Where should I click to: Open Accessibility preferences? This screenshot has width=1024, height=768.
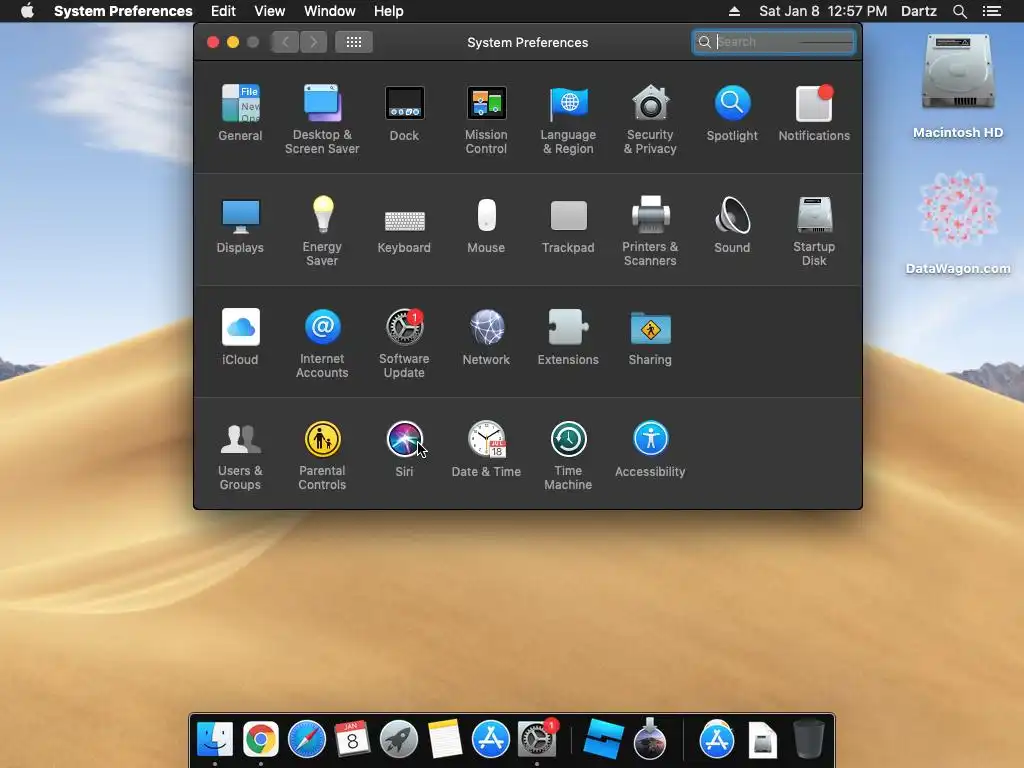tap(650, 449)
